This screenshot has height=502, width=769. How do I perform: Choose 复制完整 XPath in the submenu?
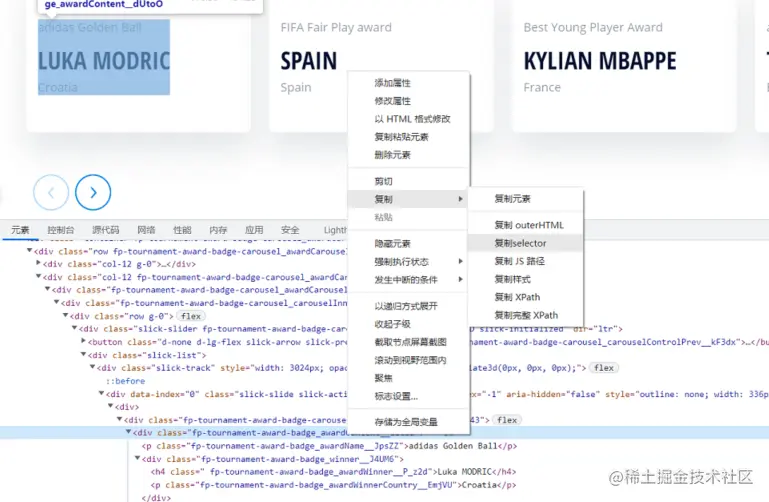pyautogui.click(x=526, y=315)
